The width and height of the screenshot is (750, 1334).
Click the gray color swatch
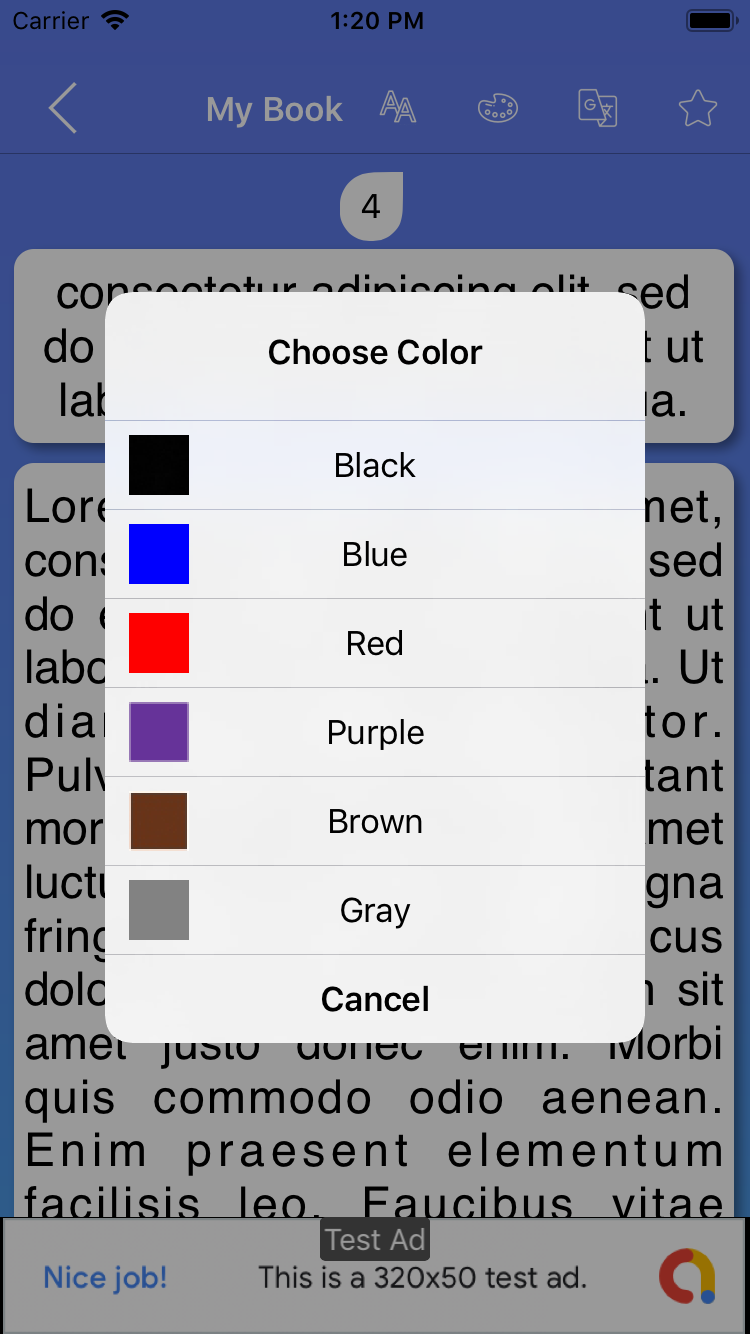click(x=159, y=910)
